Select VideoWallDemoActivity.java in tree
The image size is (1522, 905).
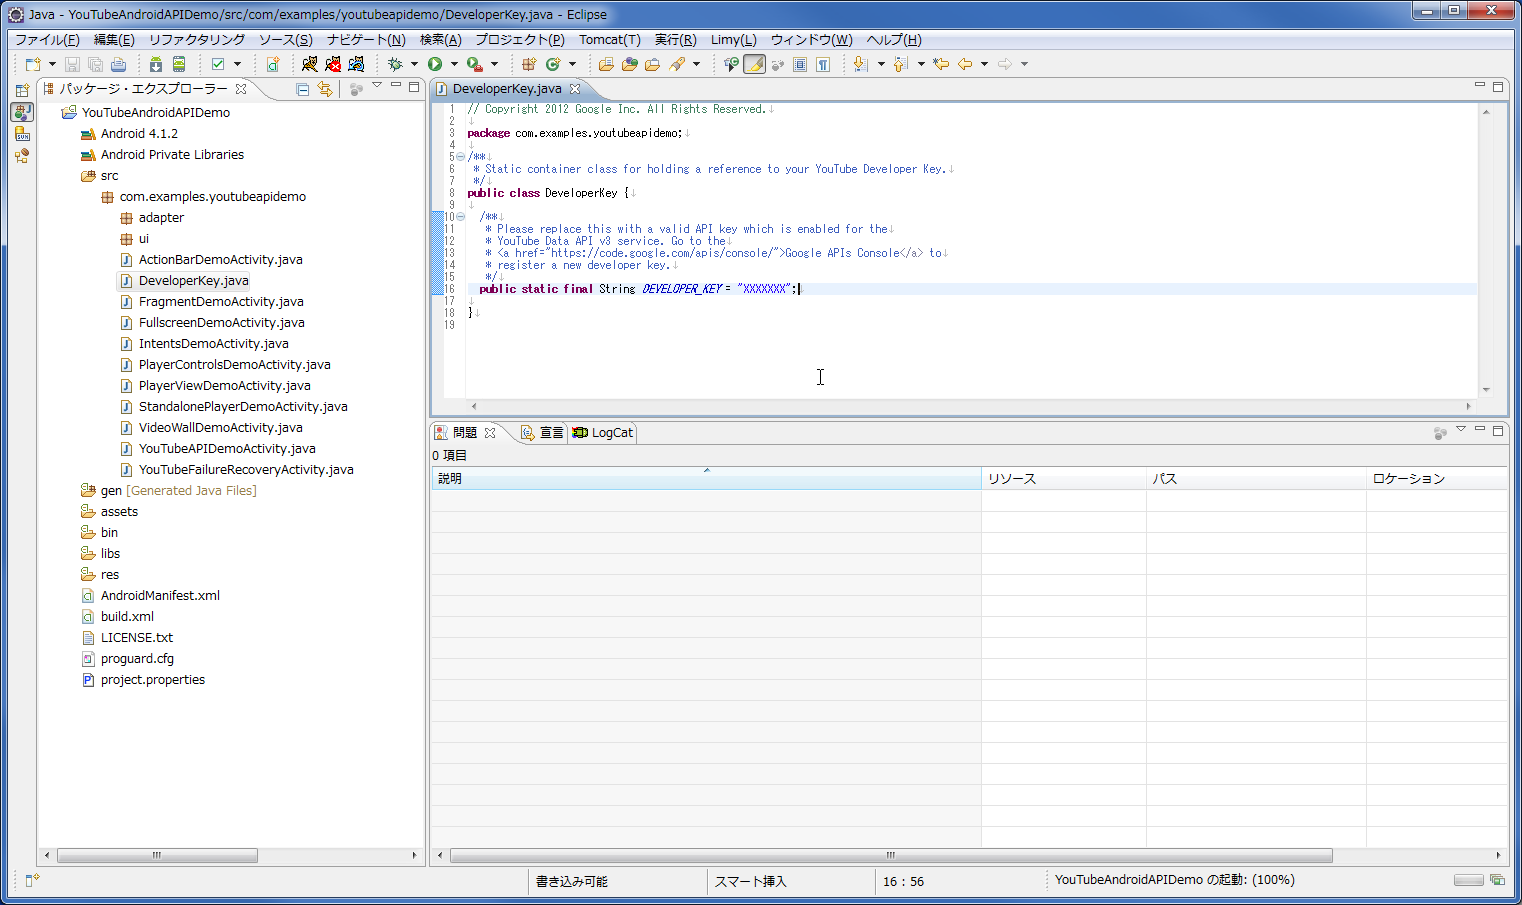pos(220,428)
